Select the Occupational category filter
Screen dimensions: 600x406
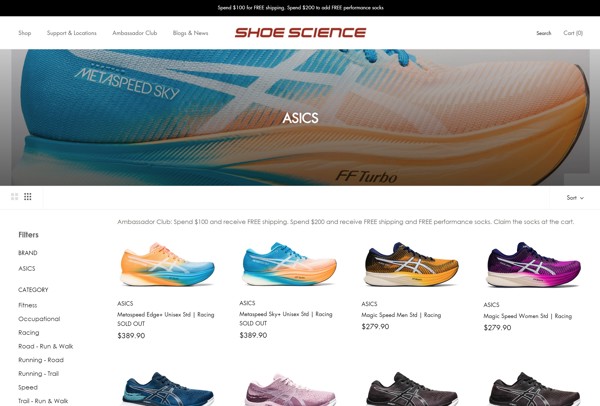[x=39, y=319]
